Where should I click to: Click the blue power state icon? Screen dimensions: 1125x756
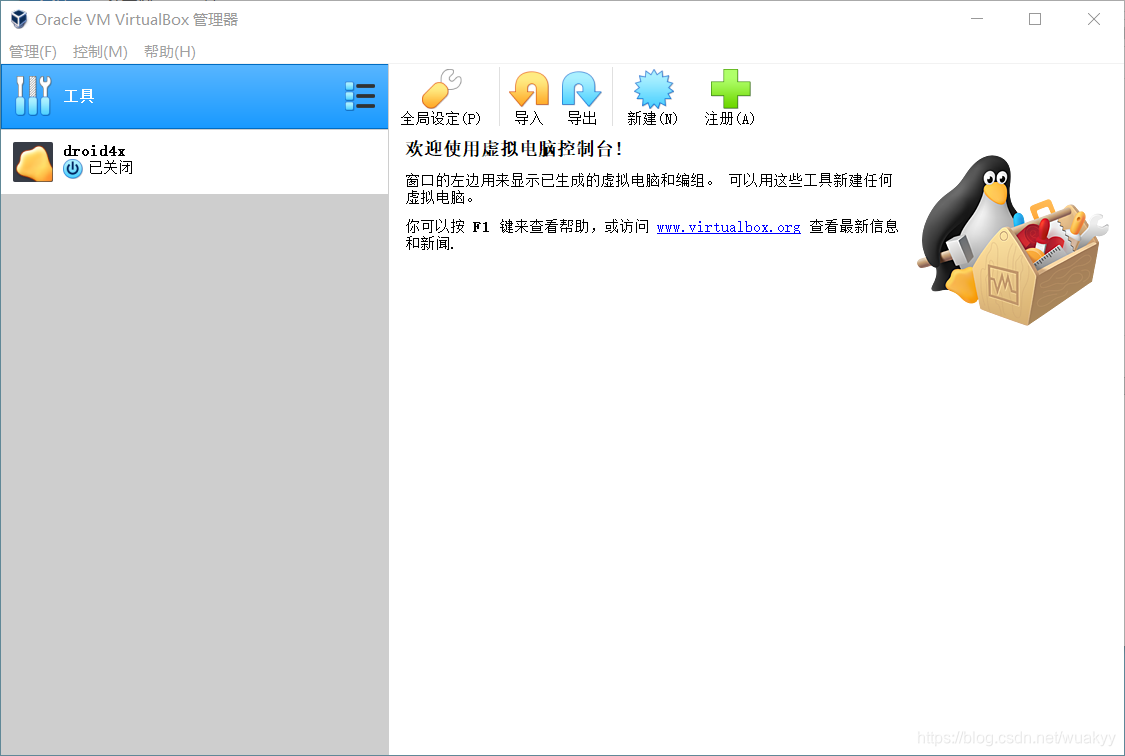coord(72,169)
